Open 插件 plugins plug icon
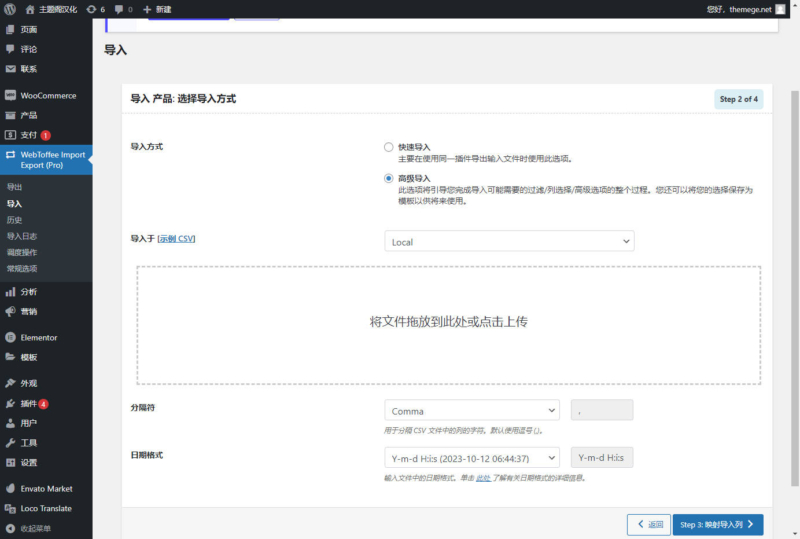The image size is (800, 539). pyautogui.click(x=10, y=404)
